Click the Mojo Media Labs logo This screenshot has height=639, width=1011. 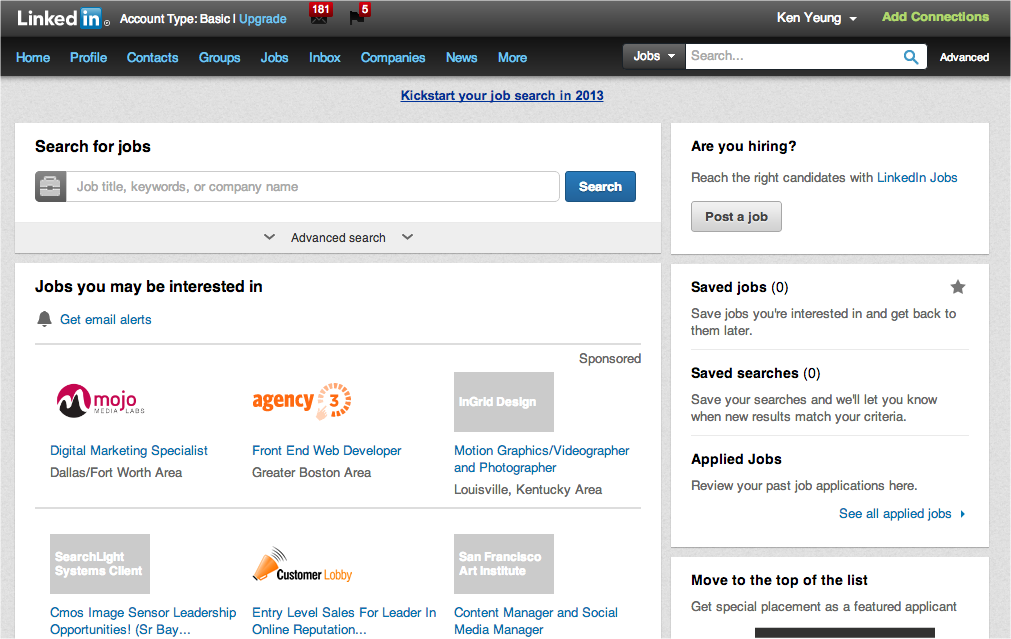coord(100,401)
